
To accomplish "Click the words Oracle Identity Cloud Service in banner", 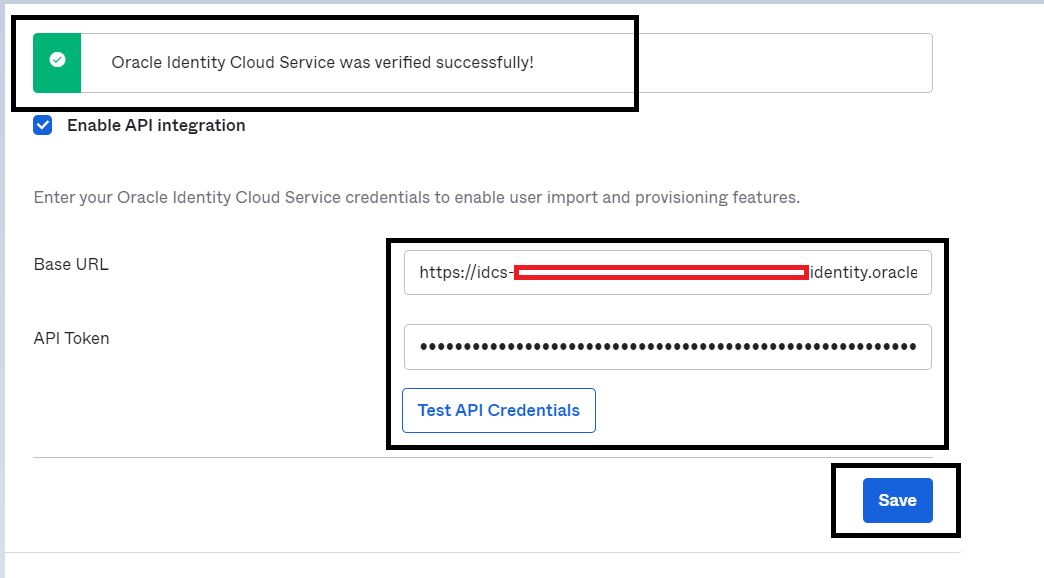I will [223, 63].
